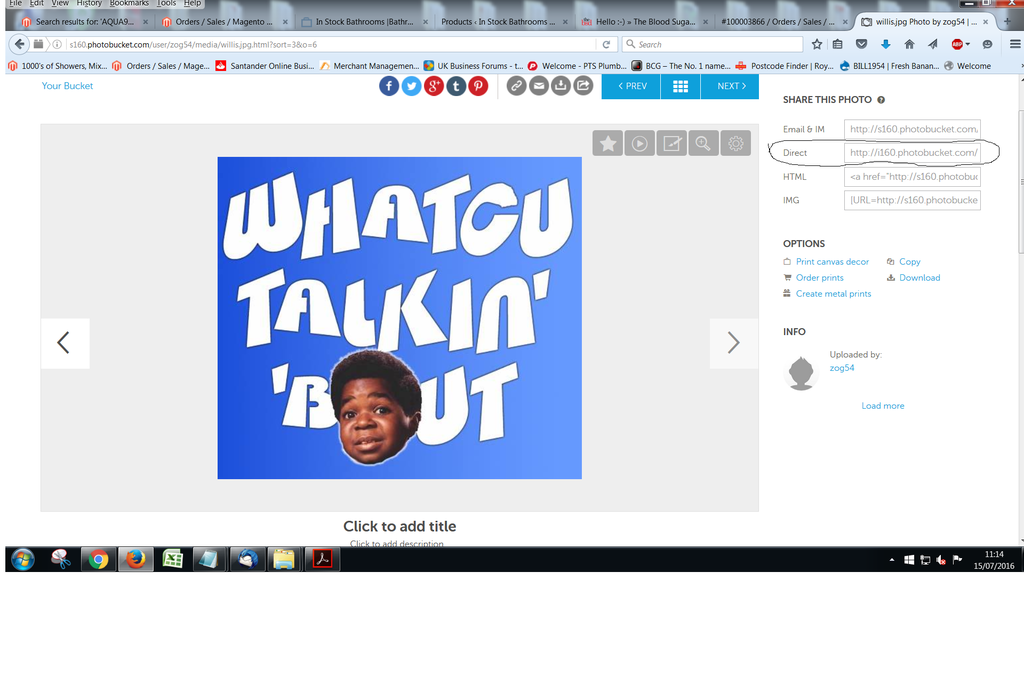Screen dimensions: 1024x683
Task: Click the round share arrow icon
Action: click(x=583, y=86)
